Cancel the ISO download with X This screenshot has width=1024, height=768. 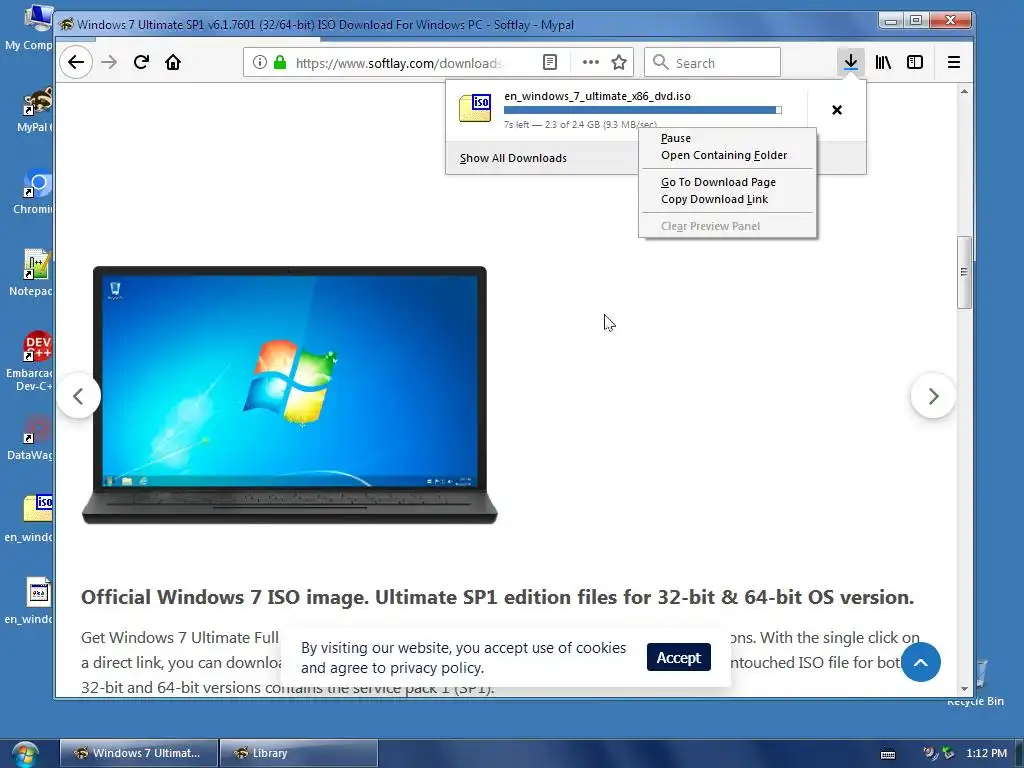(837, 110)
